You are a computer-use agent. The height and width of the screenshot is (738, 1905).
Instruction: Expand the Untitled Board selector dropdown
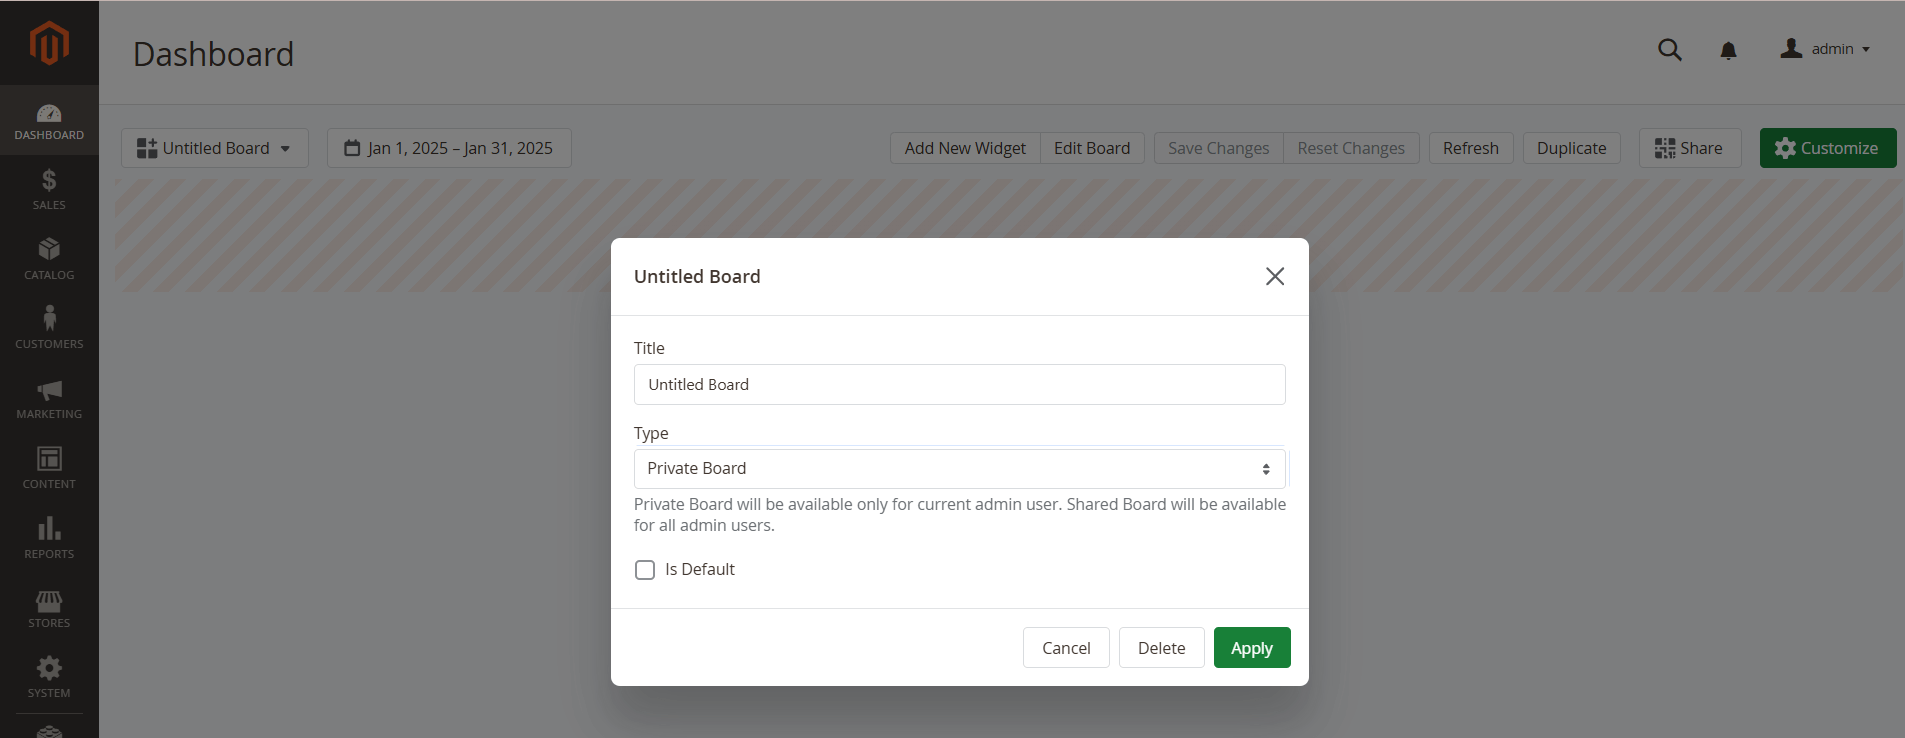[x=215, y=148]
